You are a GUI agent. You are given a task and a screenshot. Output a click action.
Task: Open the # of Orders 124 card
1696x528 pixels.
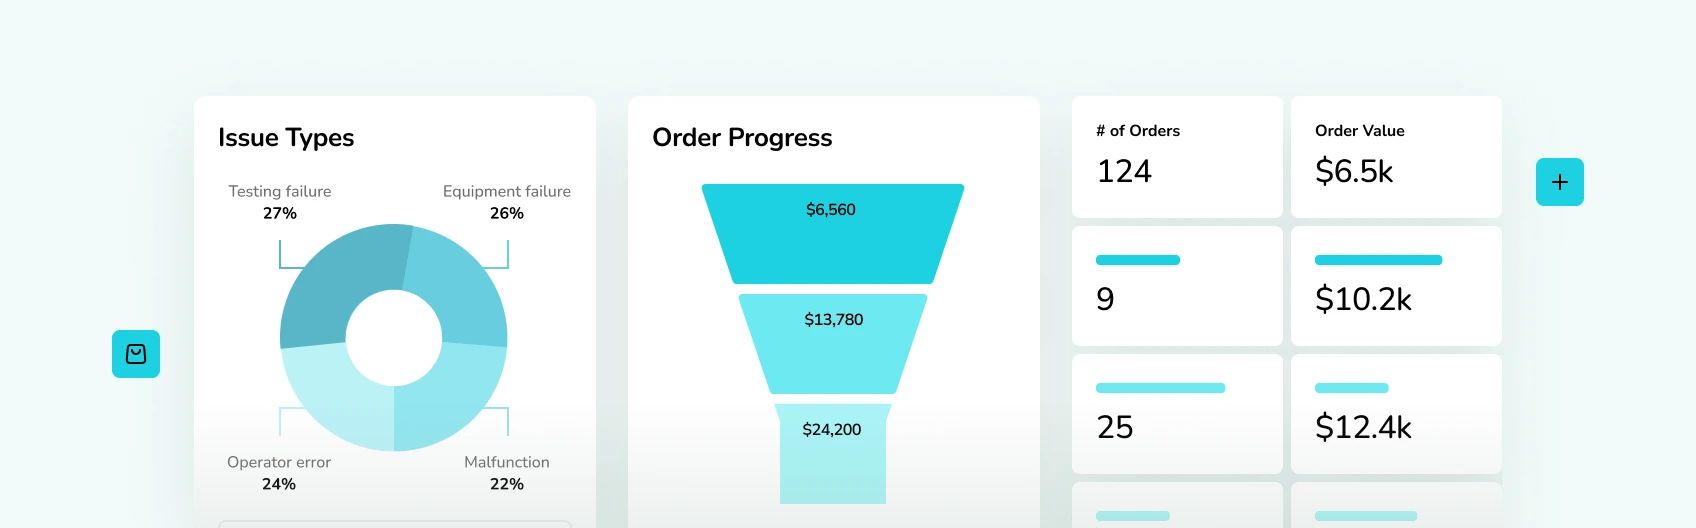[1177, 157]
